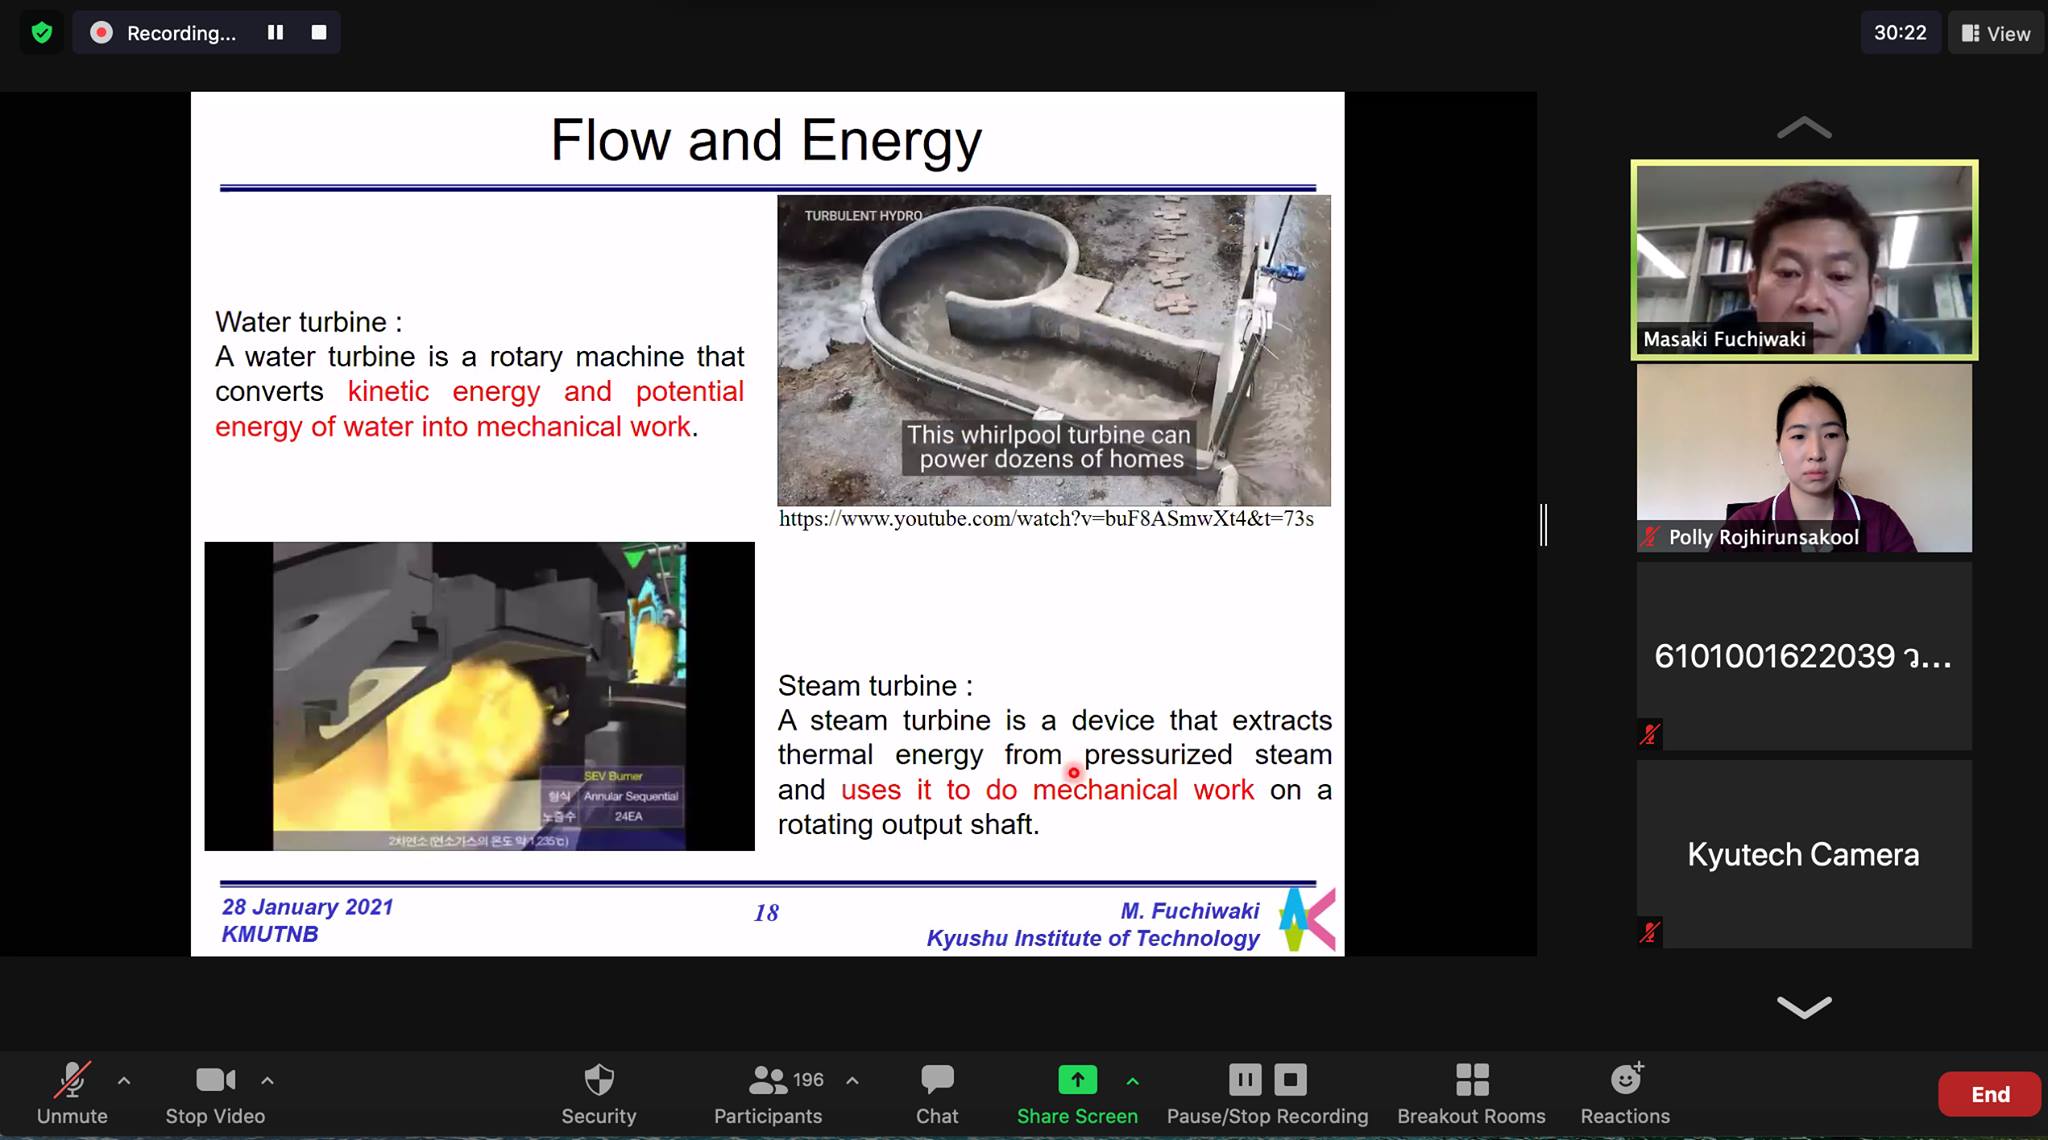Stop Video with camera button
This screenshot has width=2048, height=1140.
[215, 1094]
